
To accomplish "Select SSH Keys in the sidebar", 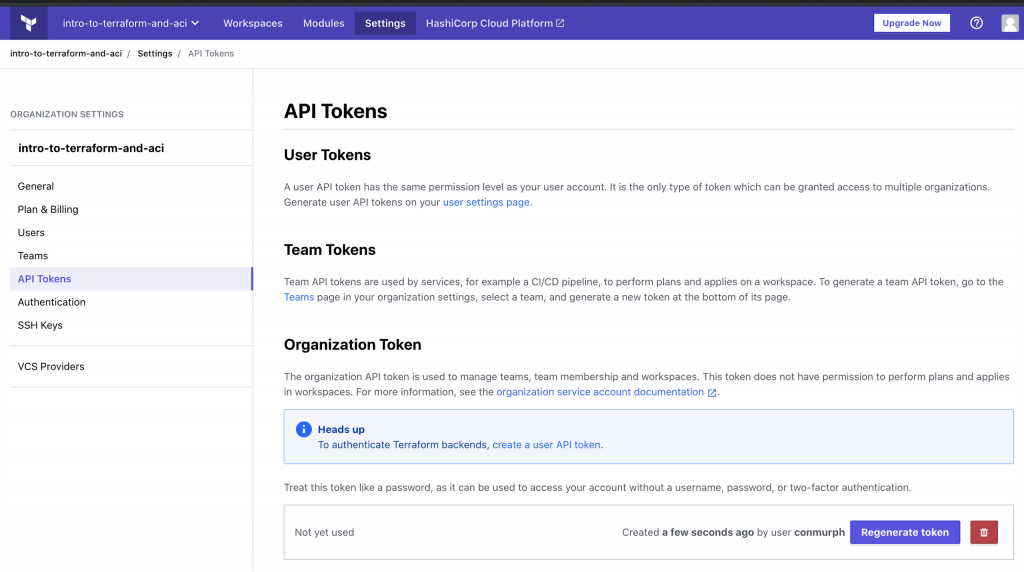I will (40, 325).
